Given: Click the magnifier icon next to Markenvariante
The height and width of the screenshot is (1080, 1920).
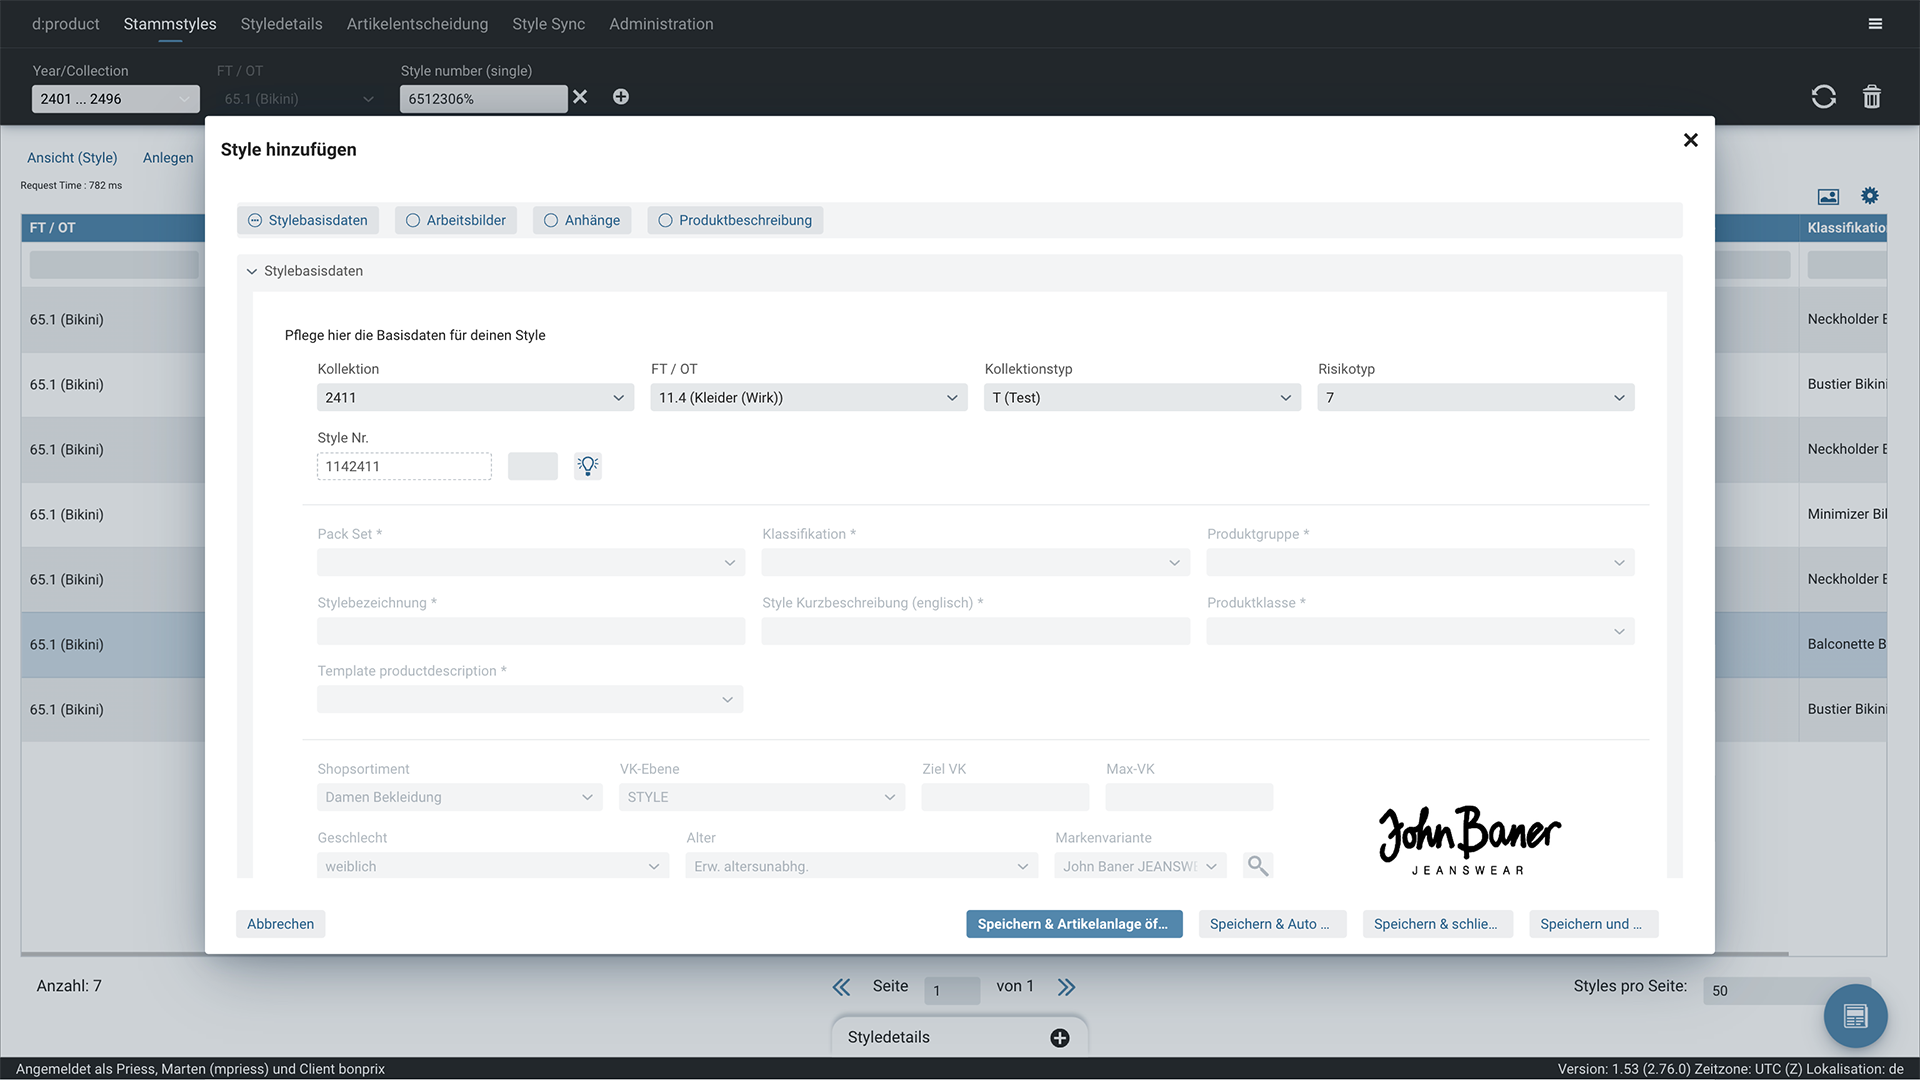Looking at the screenshot, I should click(x=1258, y=866).
